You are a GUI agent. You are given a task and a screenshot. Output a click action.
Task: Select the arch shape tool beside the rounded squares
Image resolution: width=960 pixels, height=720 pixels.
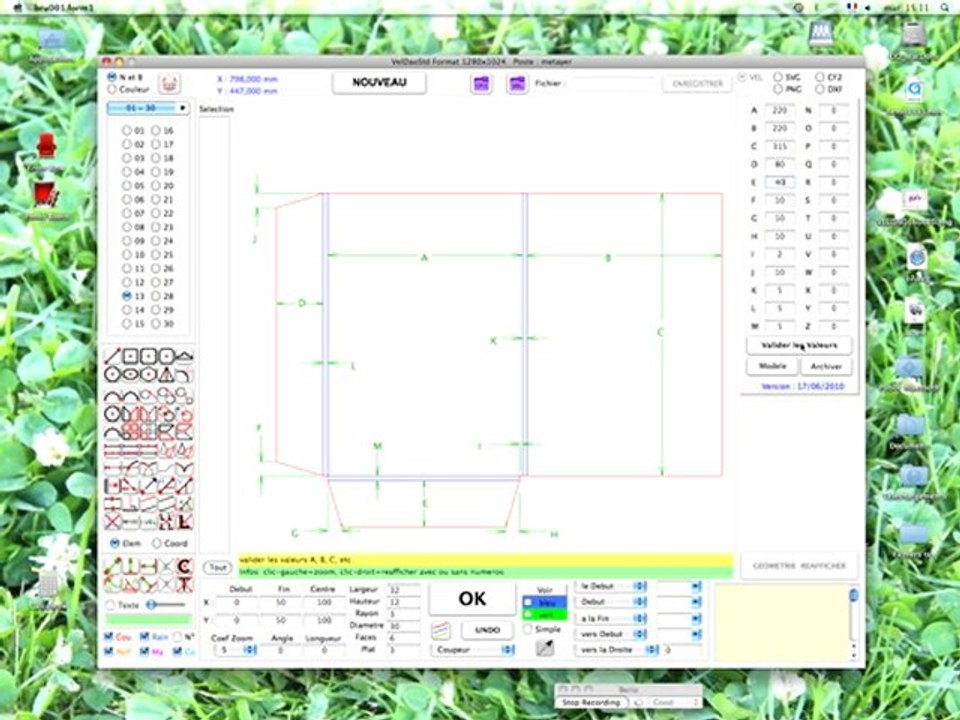[186, 356]
